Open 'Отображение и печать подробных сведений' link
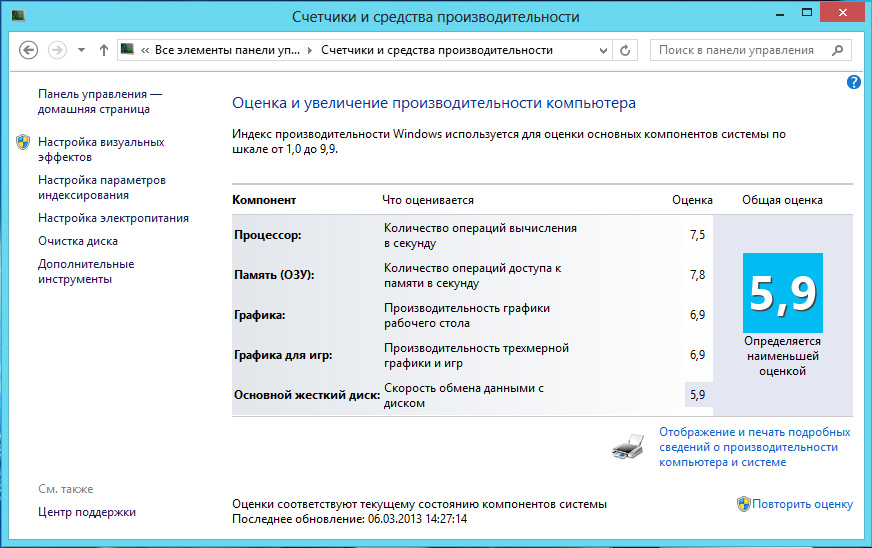The height and width of the screenshot is (548, 872). pos(754,447)
